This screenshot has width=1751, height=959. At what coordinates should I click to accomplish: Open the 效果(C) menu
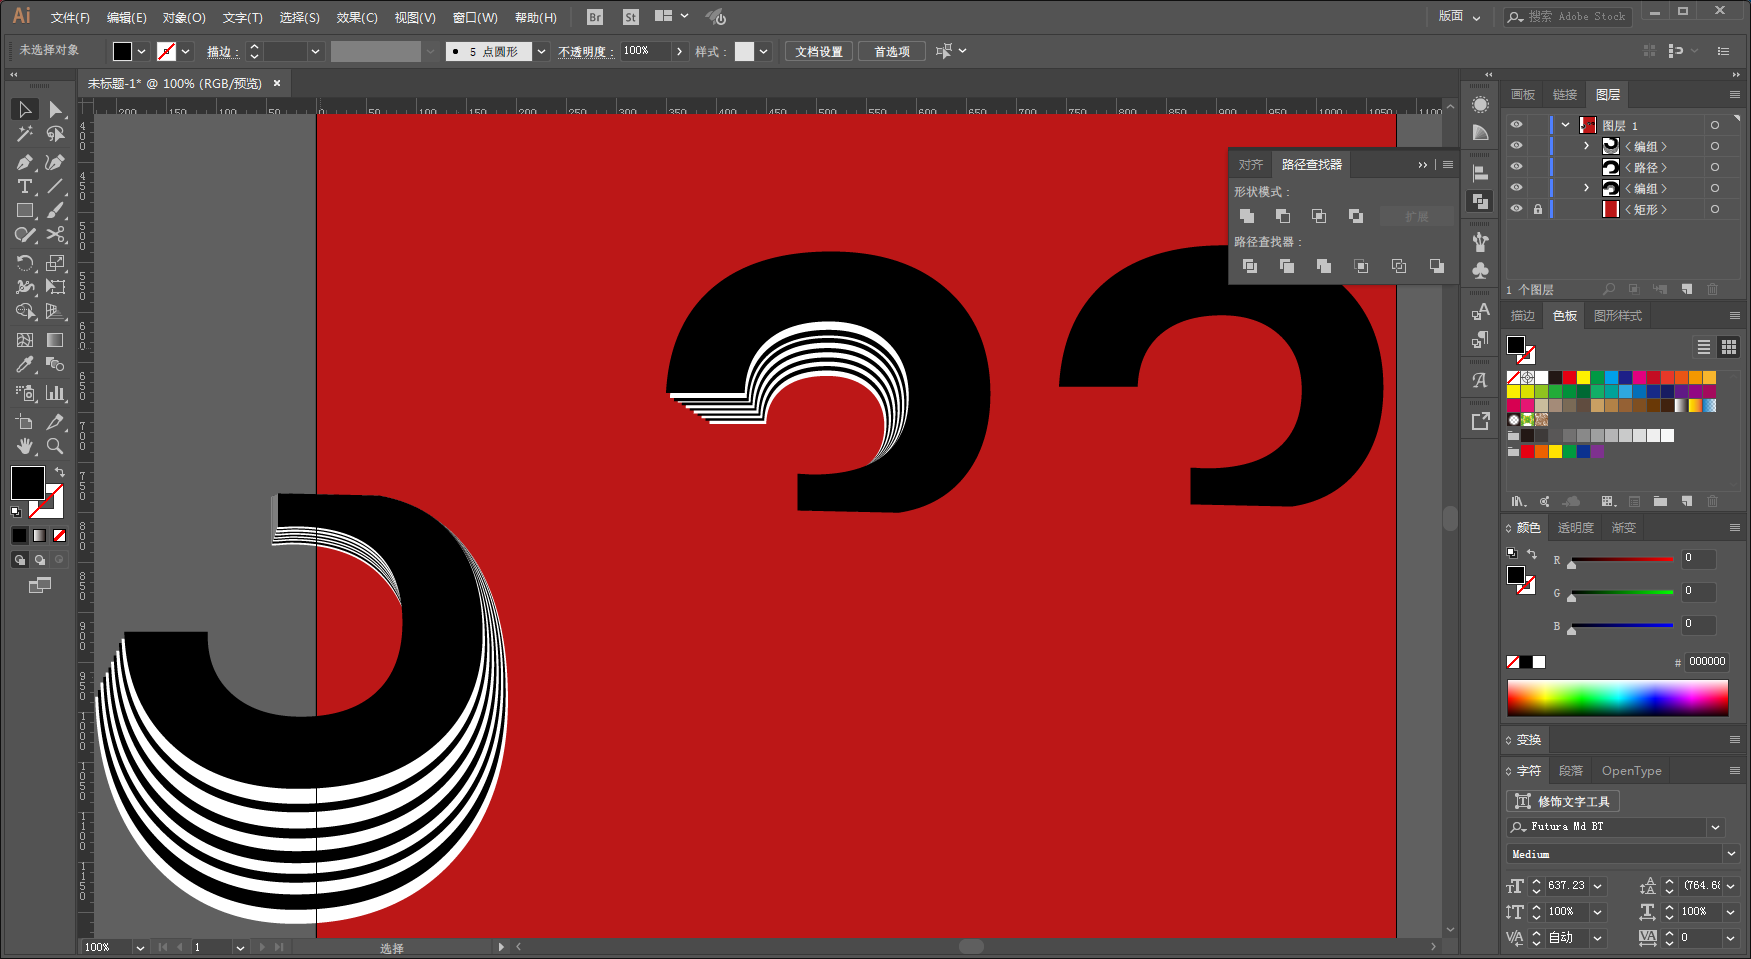coord(357,17)
